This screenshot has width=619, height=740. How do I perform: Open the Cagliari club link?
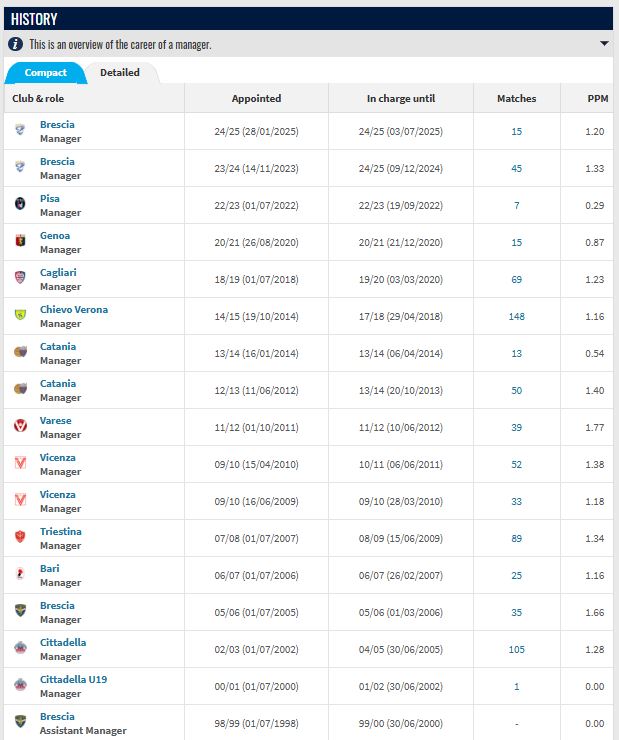[58, 272]
